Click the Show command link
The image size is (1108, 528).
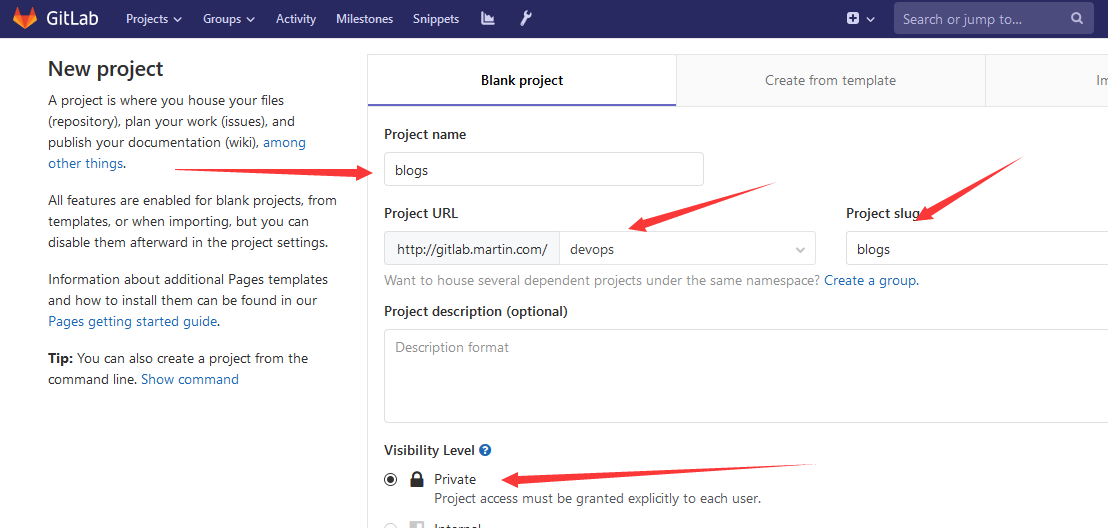pyautogui.click(x=190, y=379)
